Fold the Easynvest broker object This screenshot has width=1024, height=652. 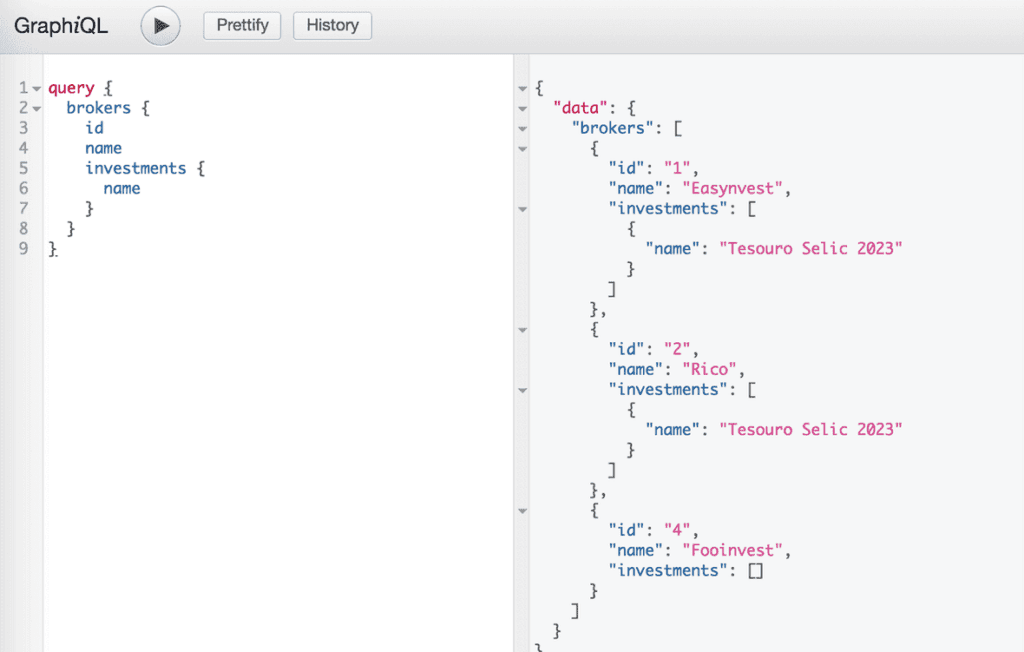click(x=522, y=149)
